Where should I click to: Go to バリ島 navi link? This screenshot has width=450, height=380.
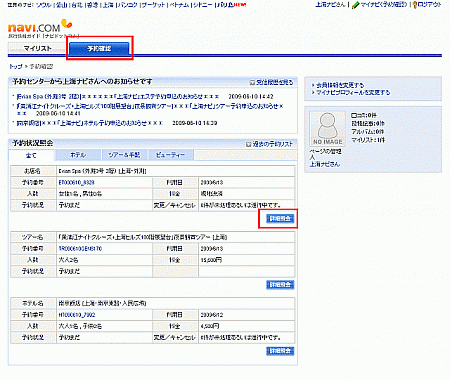point(225,5)
